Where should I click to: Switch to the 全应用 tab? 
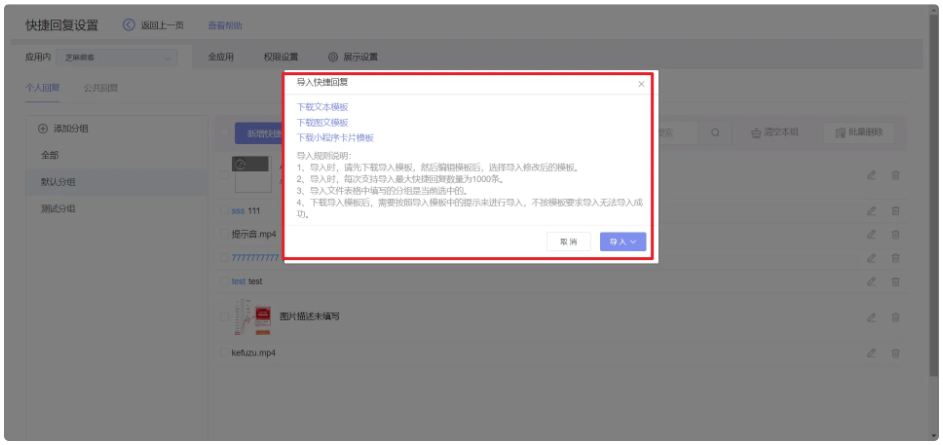coord(221,57)
